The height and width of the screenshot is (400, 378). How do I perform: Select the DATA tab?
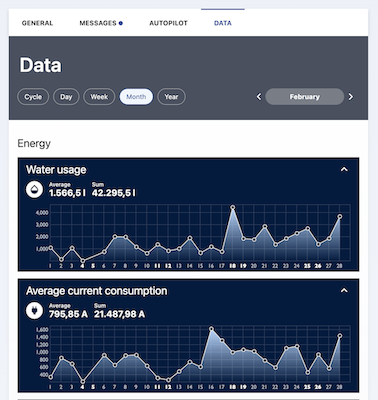tap(223, 23)
